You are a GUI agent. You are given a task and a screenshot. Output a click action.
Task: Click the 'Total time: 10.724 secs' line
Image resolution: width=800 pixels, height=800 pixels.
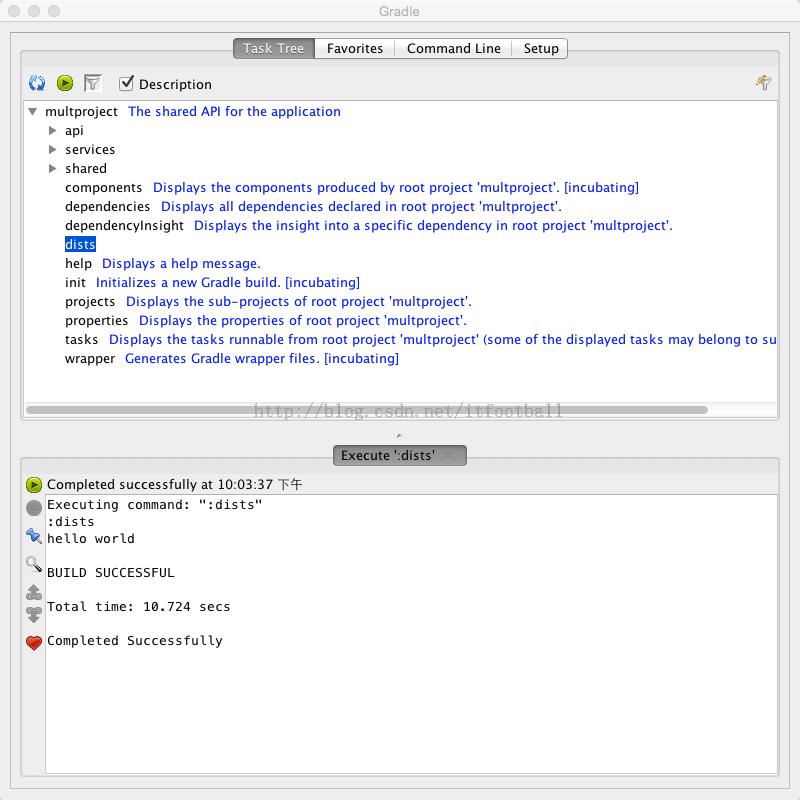tap(138, 607)
